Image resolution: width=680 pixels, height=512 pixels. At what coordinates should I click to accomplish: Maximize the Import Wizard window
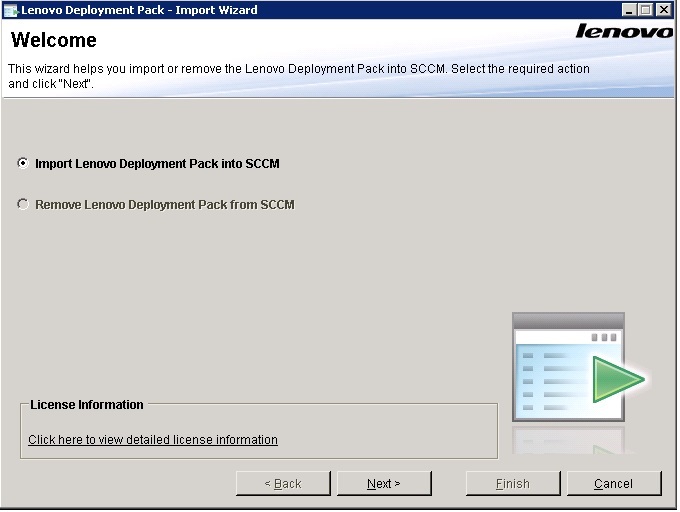pyautogui.click(x=645, y=10)
